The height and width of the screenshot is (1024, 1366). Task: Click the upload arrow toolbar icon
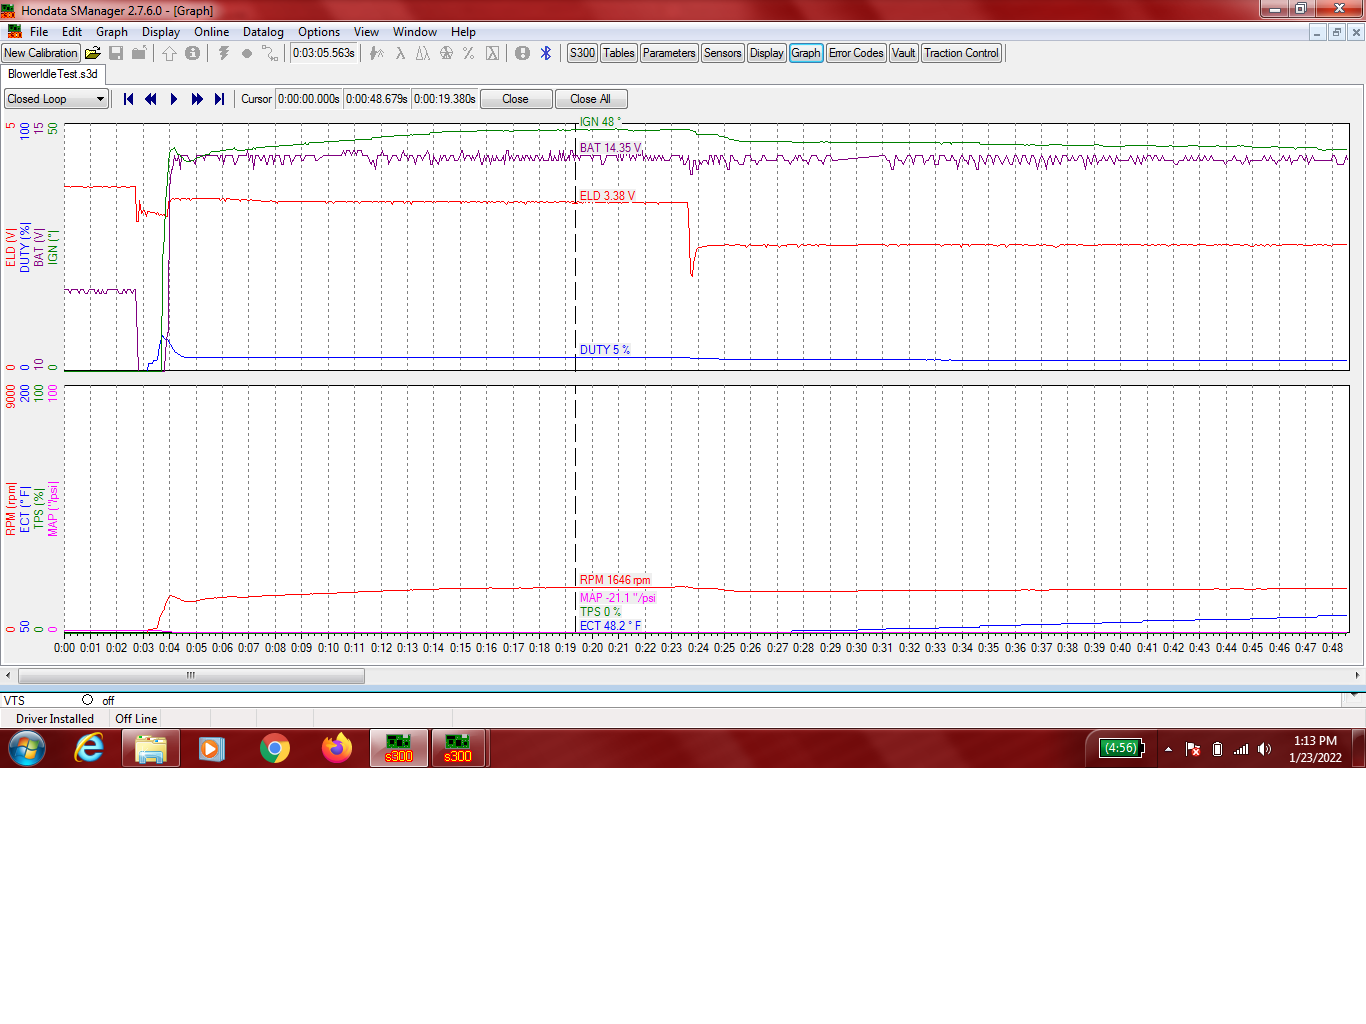pyautogui.click(x=169, y=53)
